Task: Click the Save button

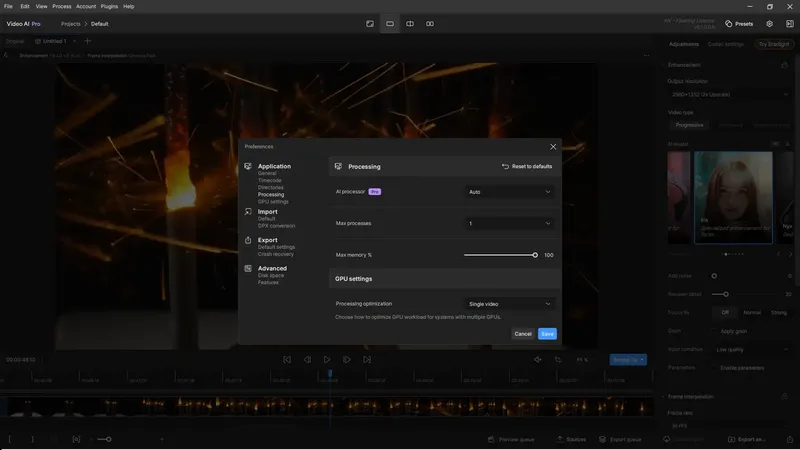Action: [x=547, y=334]
